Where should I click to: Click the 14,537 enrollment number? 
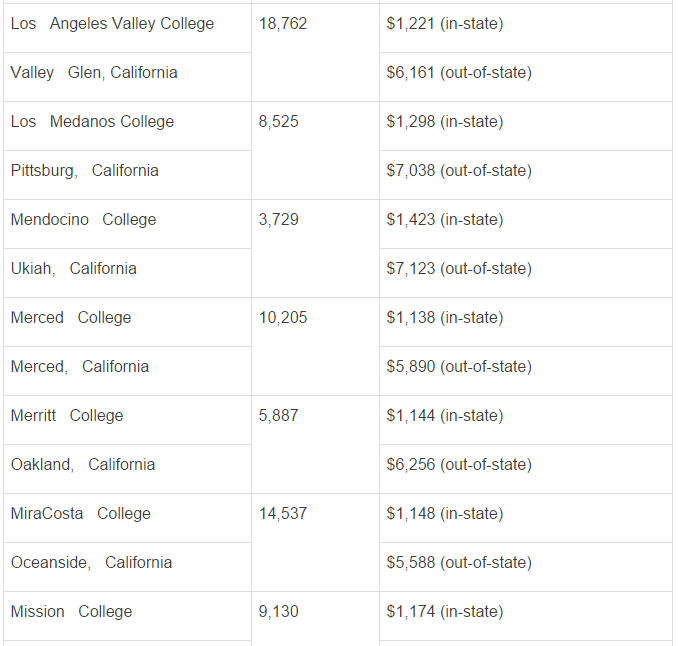(283, 514)
